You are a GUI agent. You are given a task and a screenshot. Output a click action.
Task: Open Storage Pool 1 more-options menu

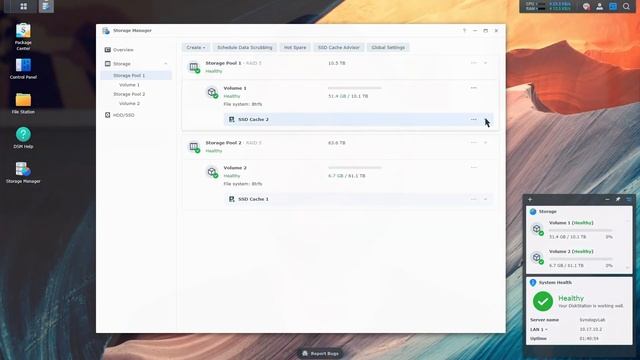[x=473, y=63]
